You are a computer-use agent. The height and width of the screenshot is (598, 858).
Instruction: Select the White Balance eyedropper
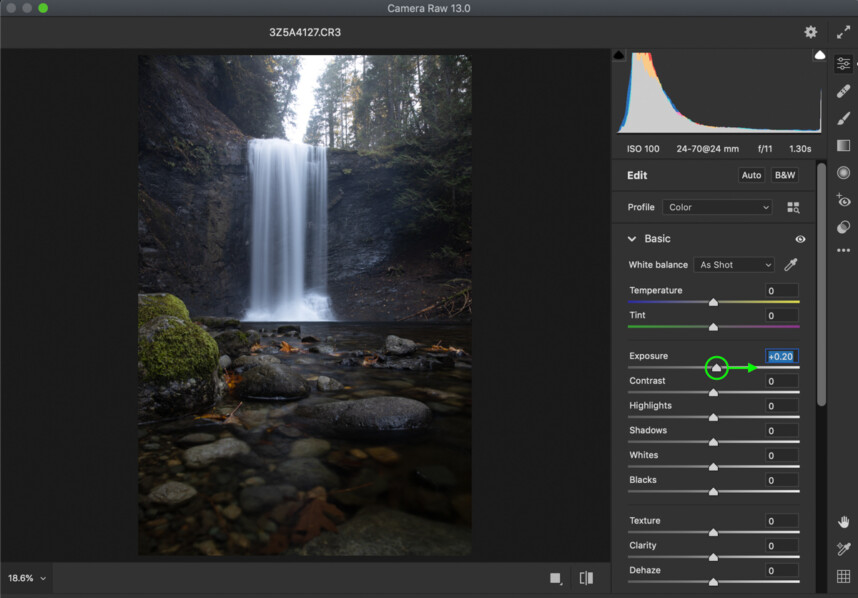point(789,264)
